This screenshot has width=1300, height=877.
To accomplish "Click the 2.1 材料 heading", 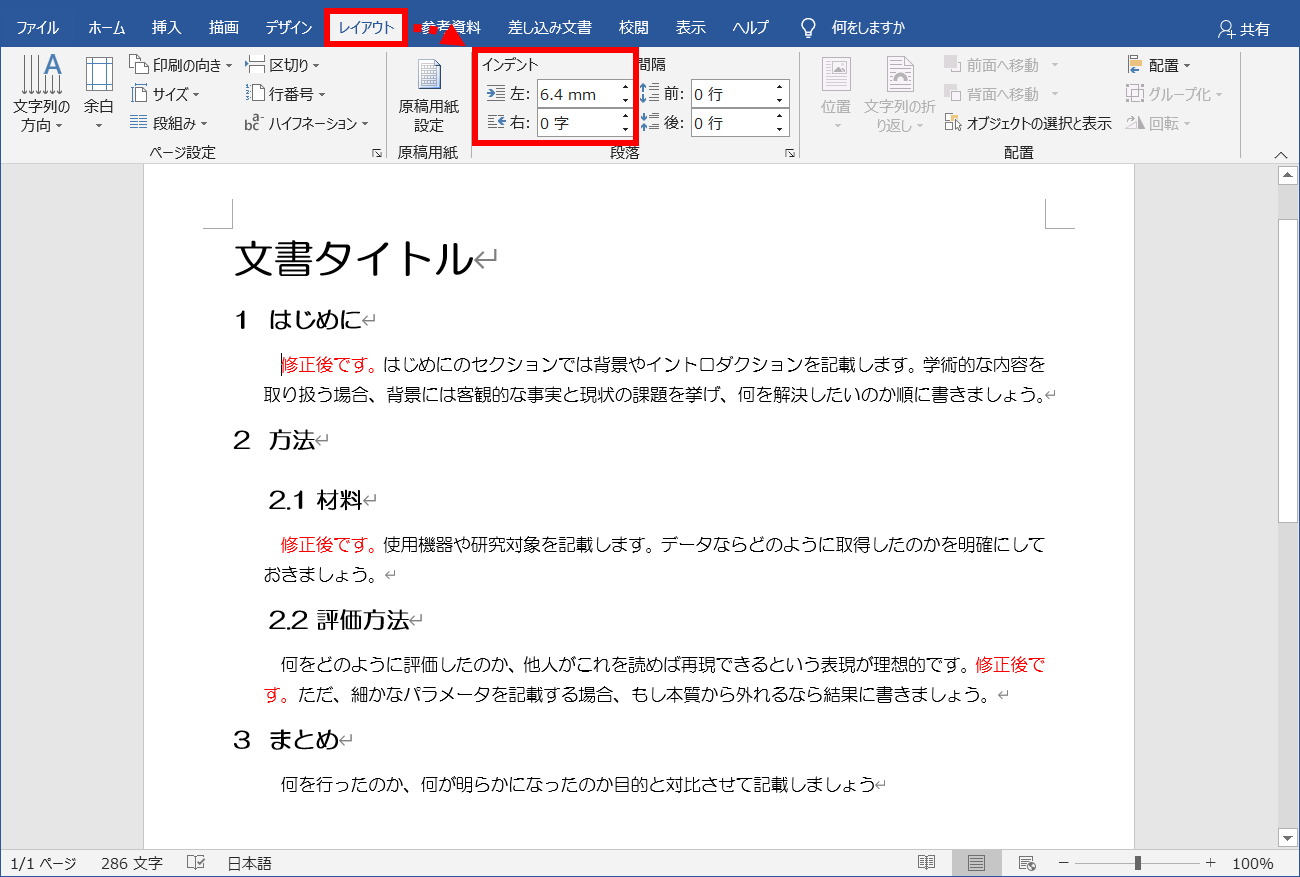I will pos(315,500).
